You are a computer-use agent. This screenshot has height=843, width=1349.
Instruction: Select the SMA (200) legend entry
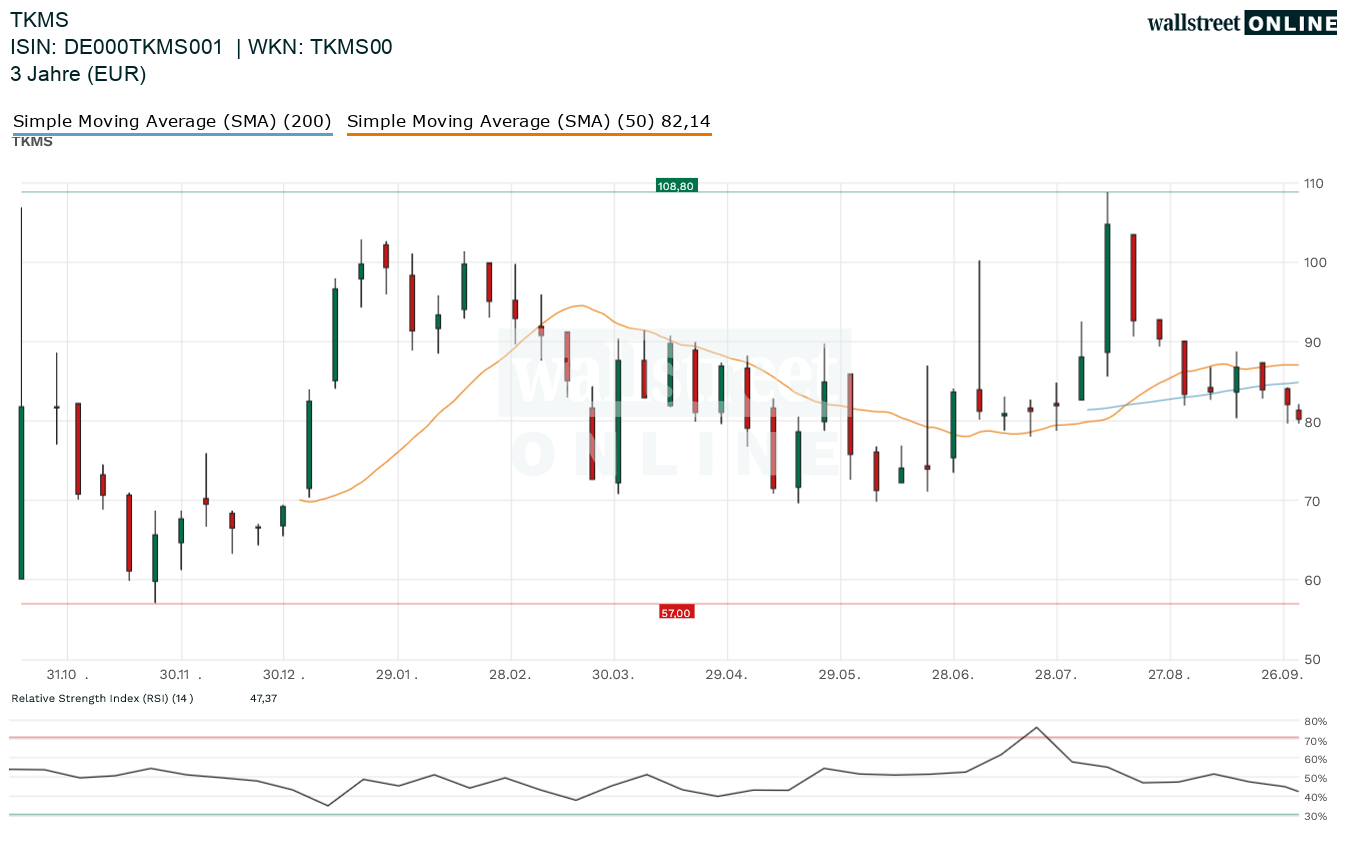pyautogui.click(x=172, y=122)
